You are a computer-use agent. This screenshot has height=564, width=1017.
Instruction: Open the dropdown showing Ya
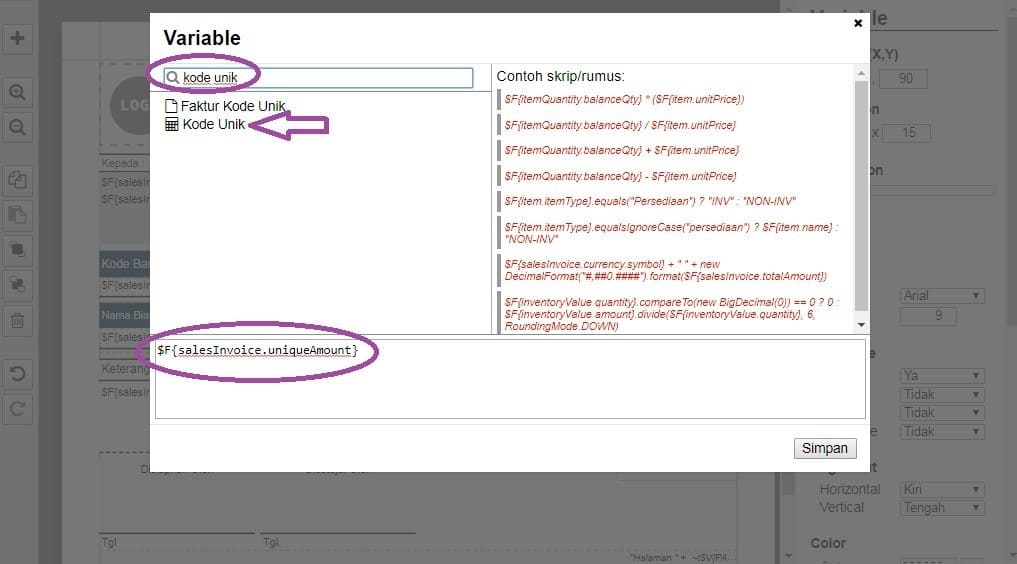click(942, 376)
